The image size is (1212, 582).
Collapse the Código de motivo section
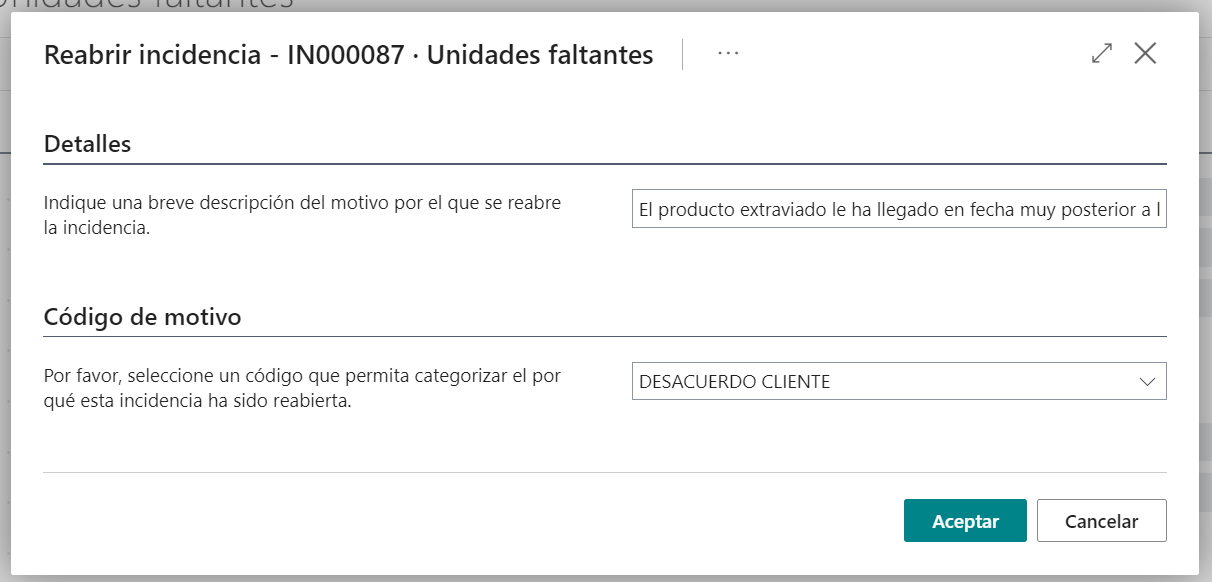[143, 317]
